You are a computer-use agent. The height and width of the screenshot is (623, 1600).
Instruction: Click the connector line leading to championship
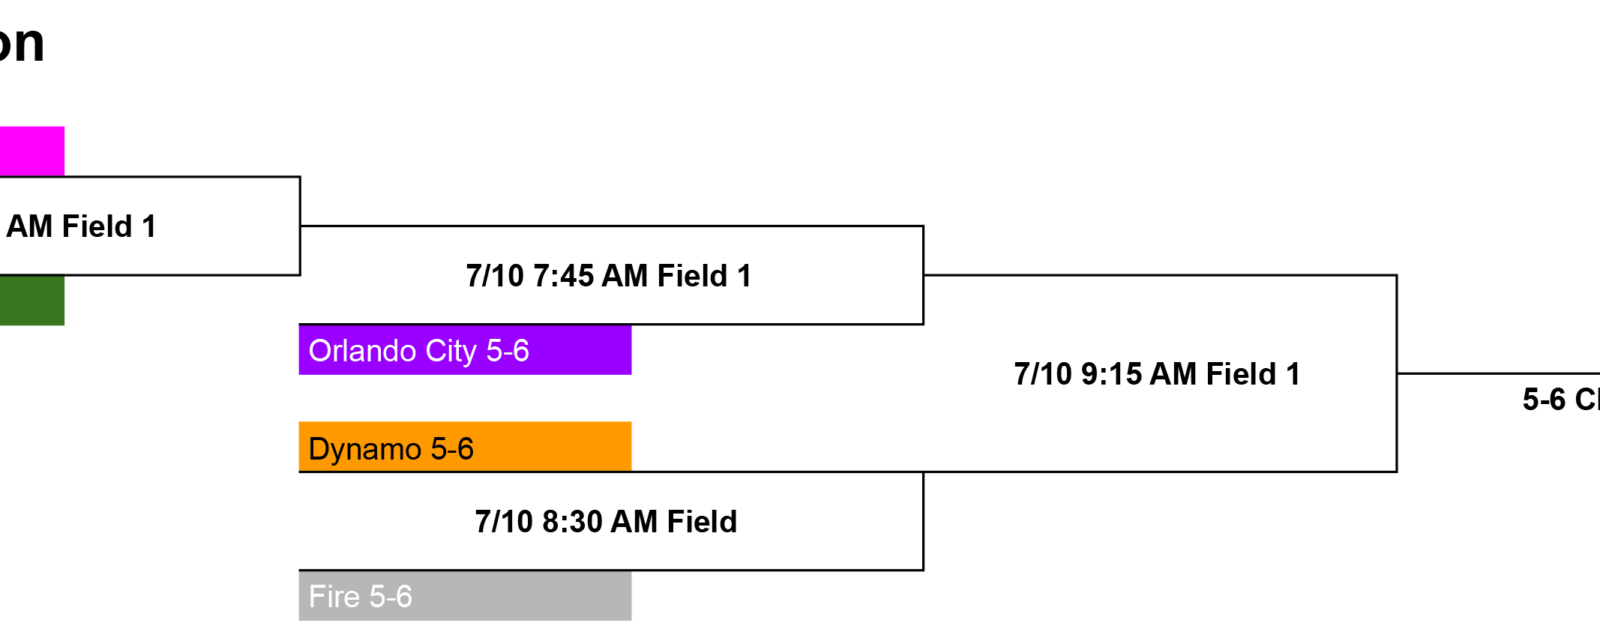[x=1498, y=373]
